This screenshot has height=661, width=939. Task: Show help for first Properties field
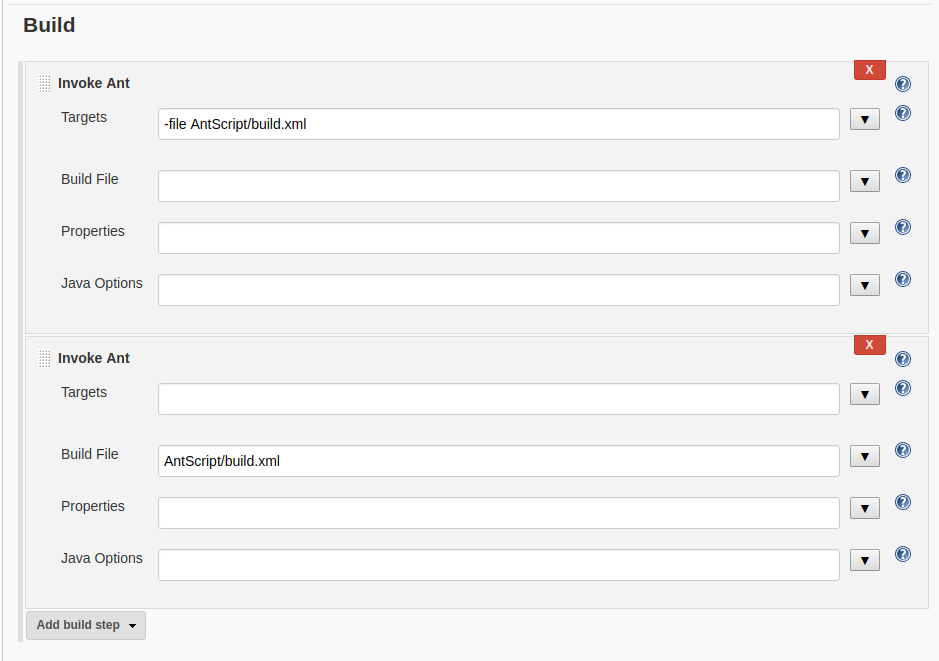(902, 227)
